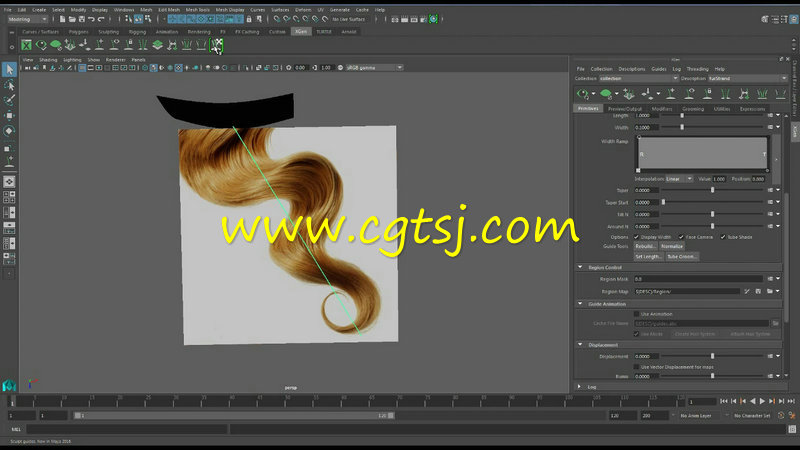
Task: Open the Generate menu
Action: click(x=340, y=10)
